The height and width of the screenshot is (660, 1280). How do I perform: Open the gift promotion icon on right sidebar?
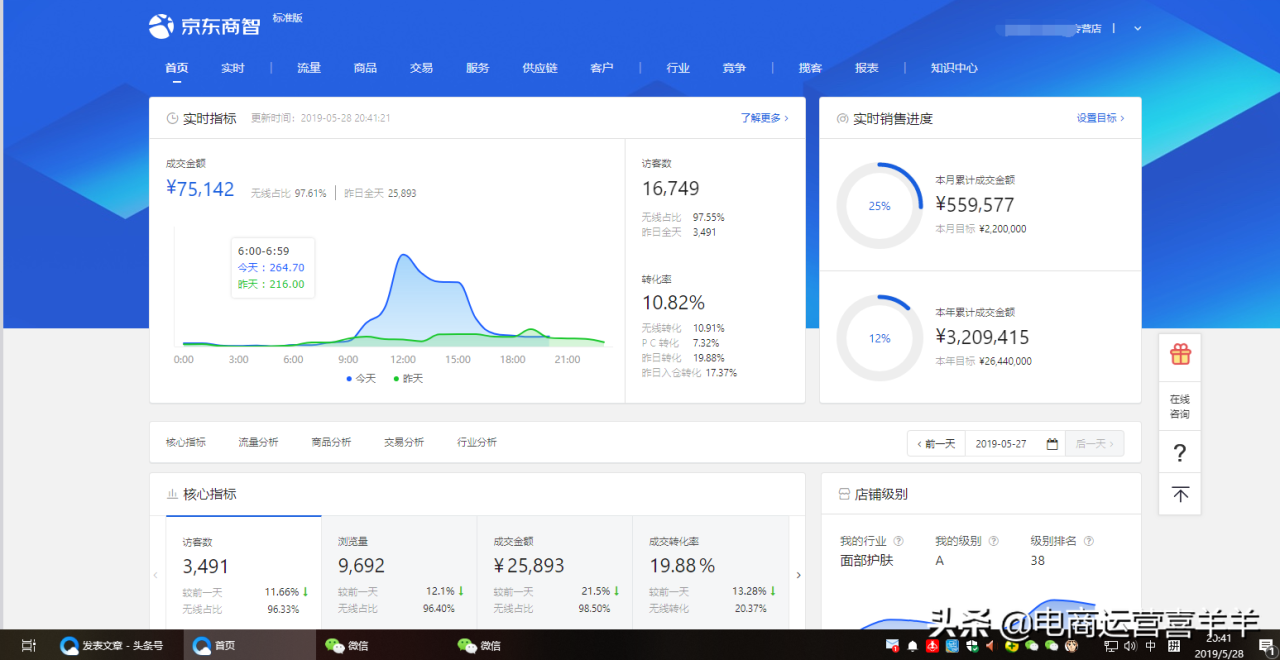point(1179,355)
